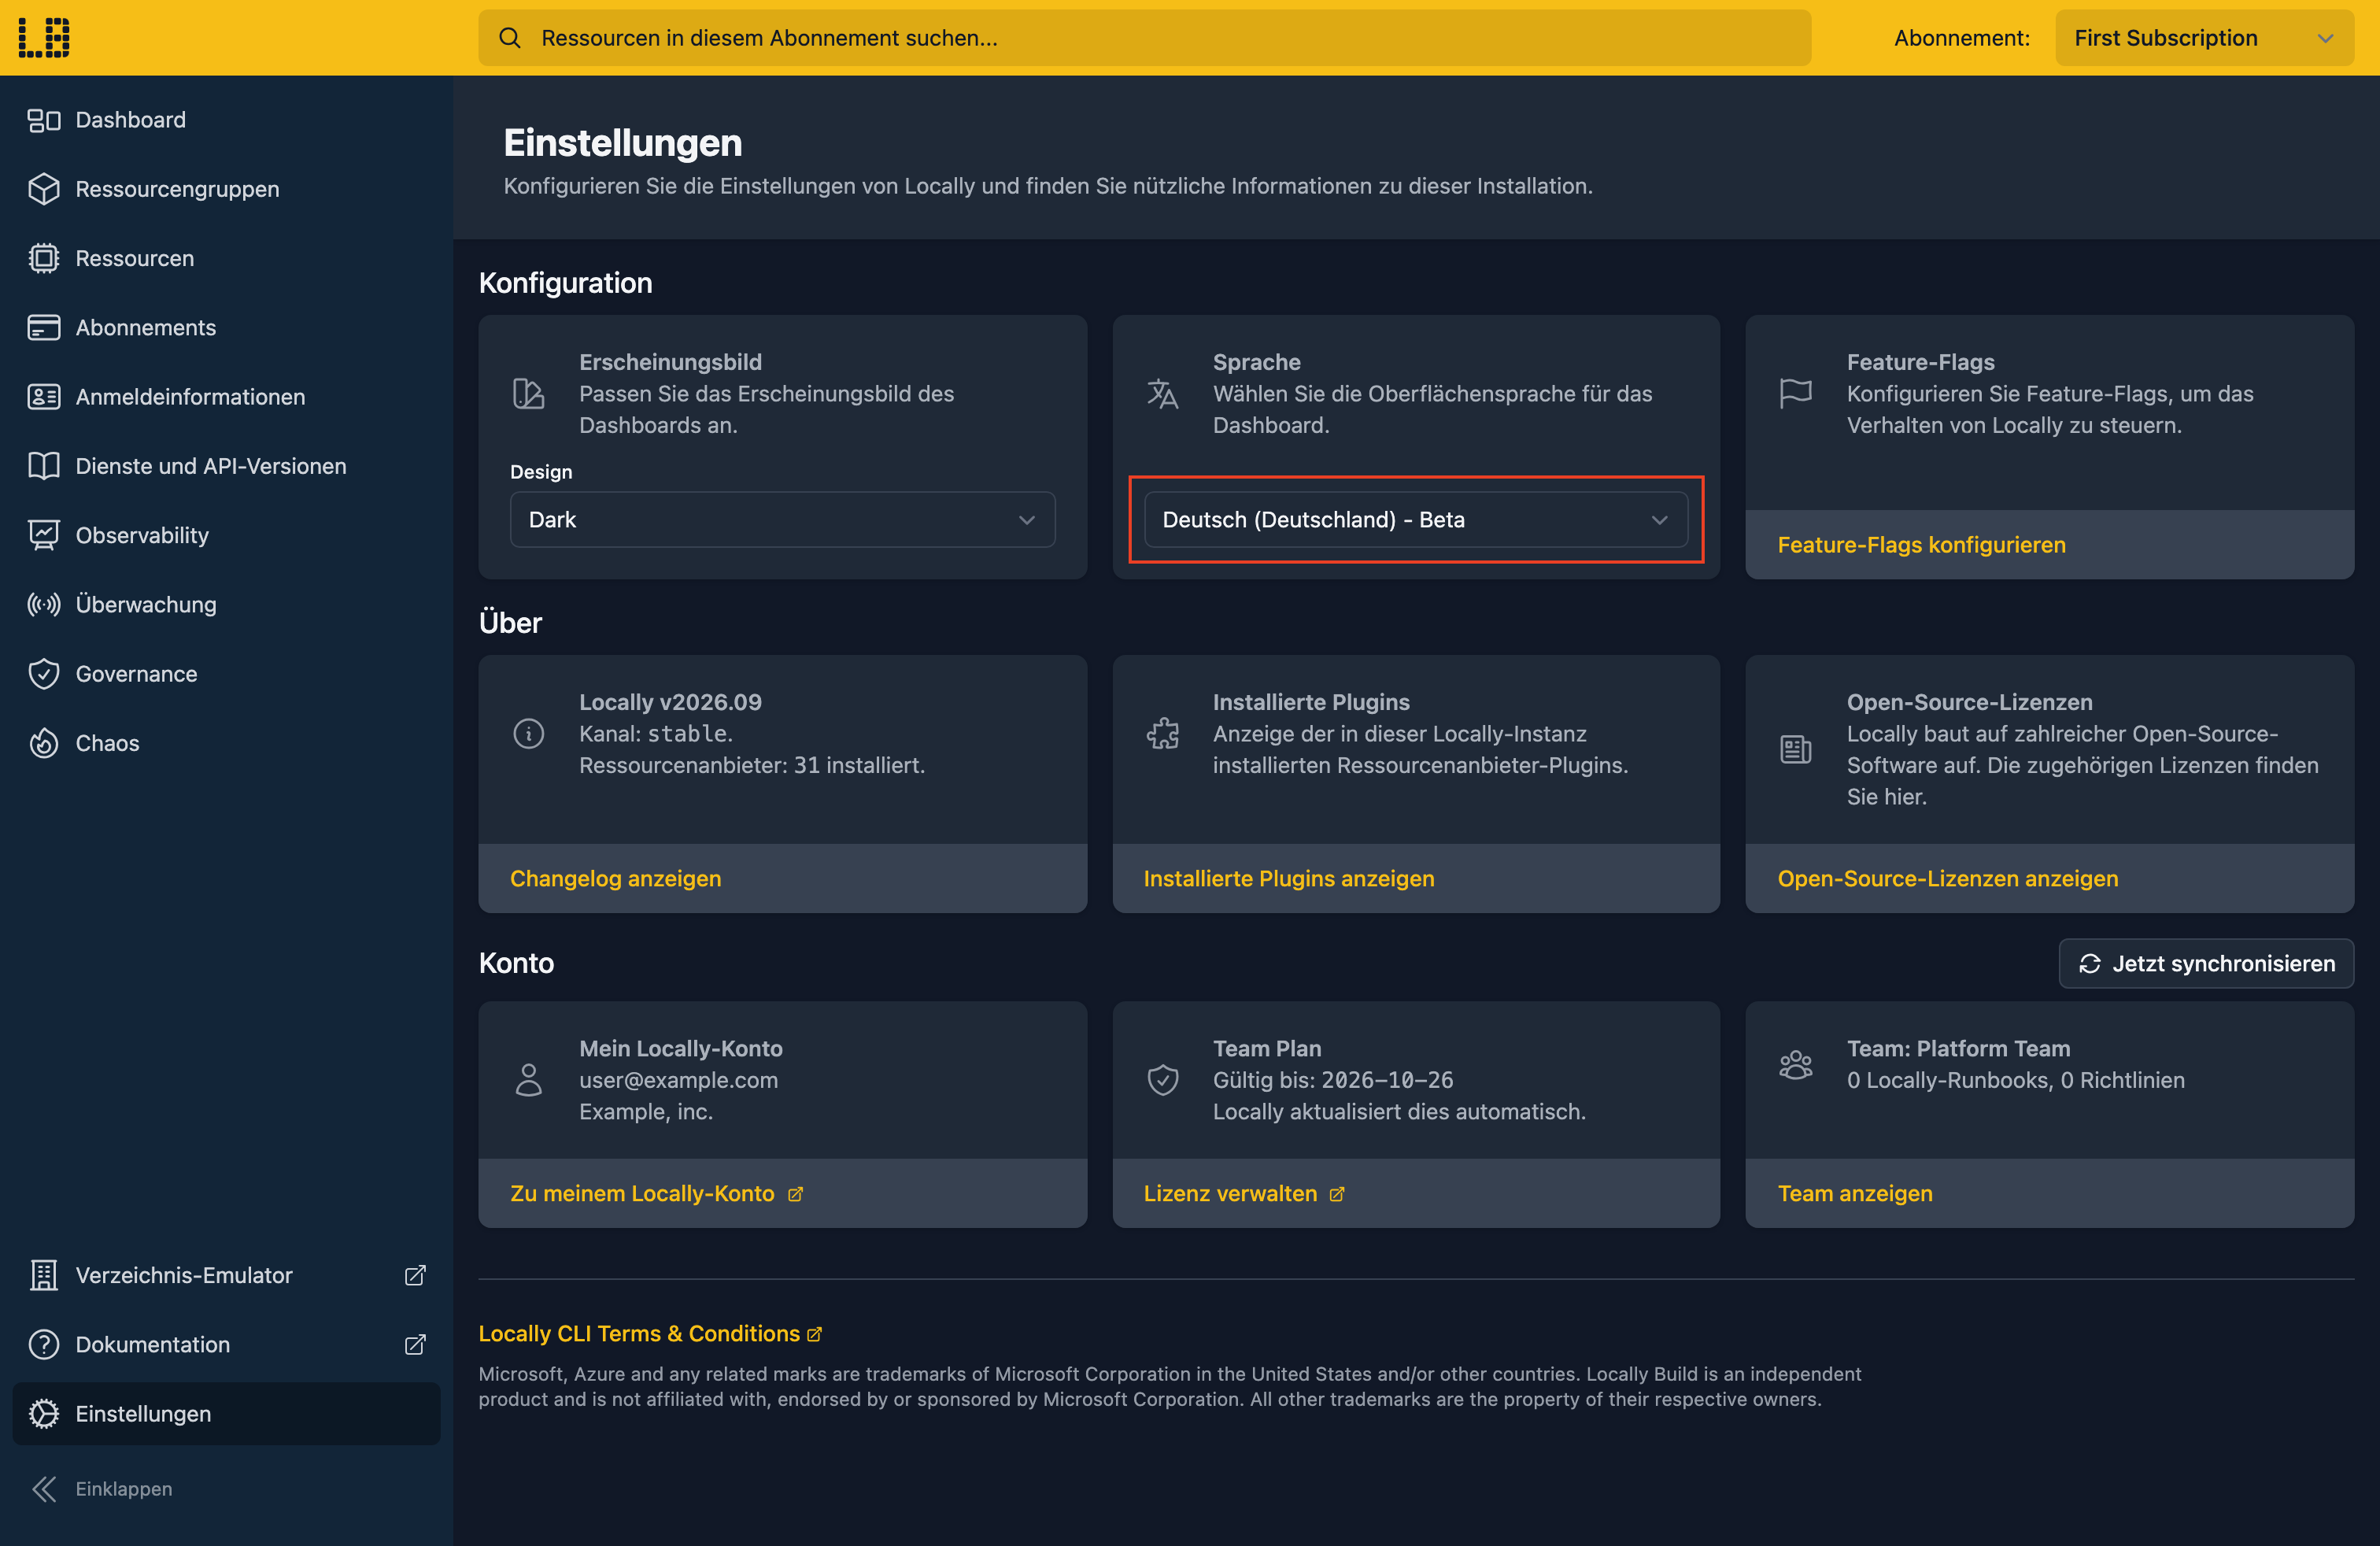Click Installierte Plugins anzeigen link

1288,878
